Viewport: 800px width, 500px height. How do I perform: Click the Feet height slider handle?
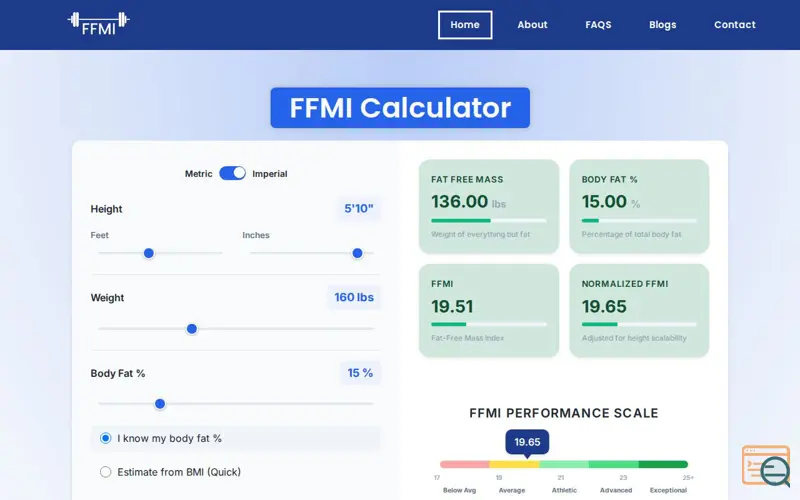[148, 253]
